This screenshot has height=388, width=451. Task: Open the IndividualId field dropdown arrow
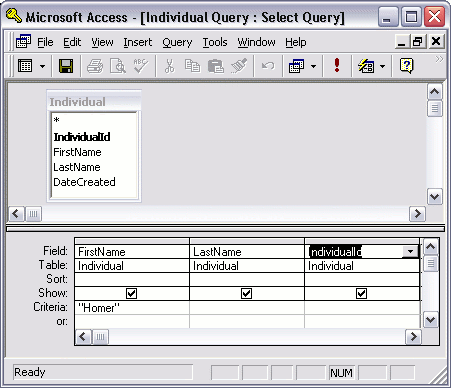pos(410,252)
